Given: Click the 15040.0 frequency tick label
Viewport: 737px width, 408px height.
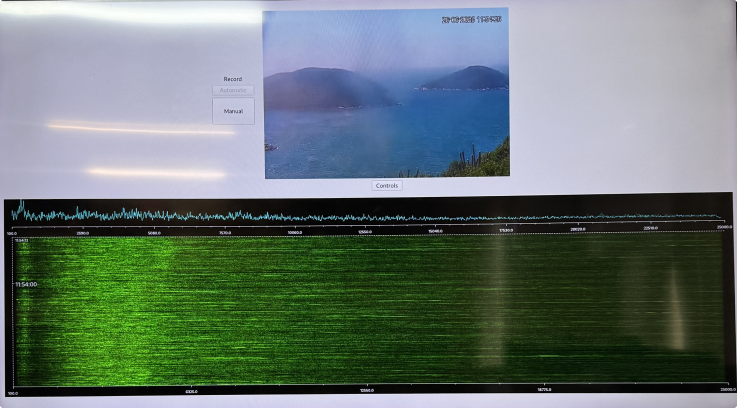Looking at the screenshot, I should coord(436,231).
